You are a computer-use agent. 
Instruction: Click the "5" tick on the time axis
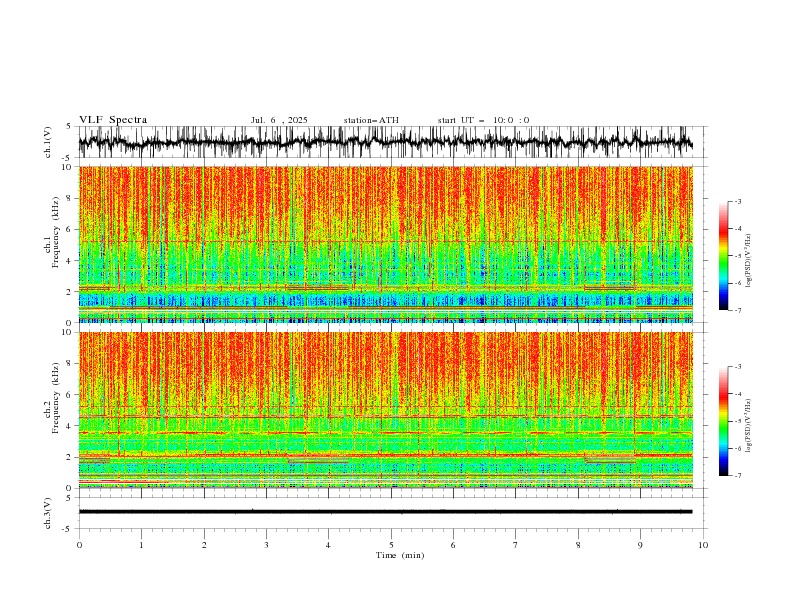(x=391, y=545)
